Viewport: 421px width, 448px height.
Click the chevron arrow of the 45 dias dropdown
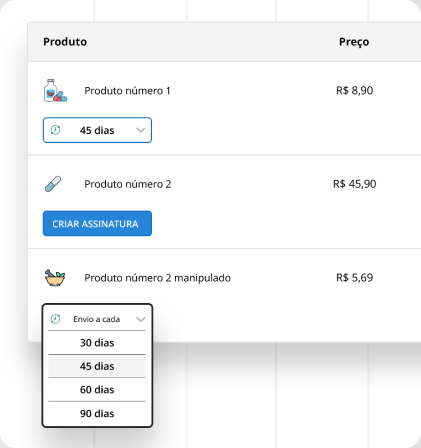point(141,130)
